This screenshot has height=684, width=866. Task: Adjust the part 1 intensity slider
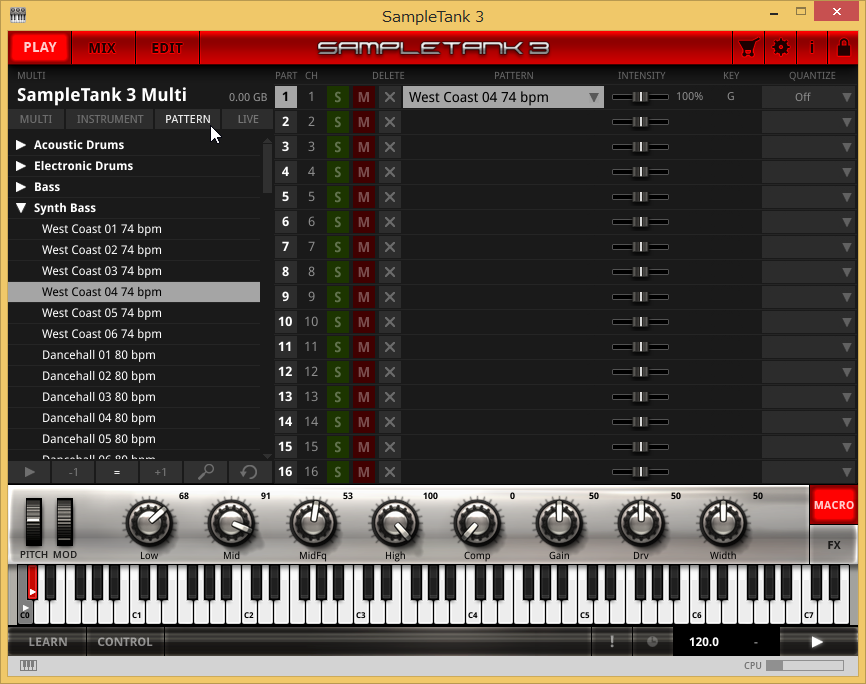coord(640,97)
